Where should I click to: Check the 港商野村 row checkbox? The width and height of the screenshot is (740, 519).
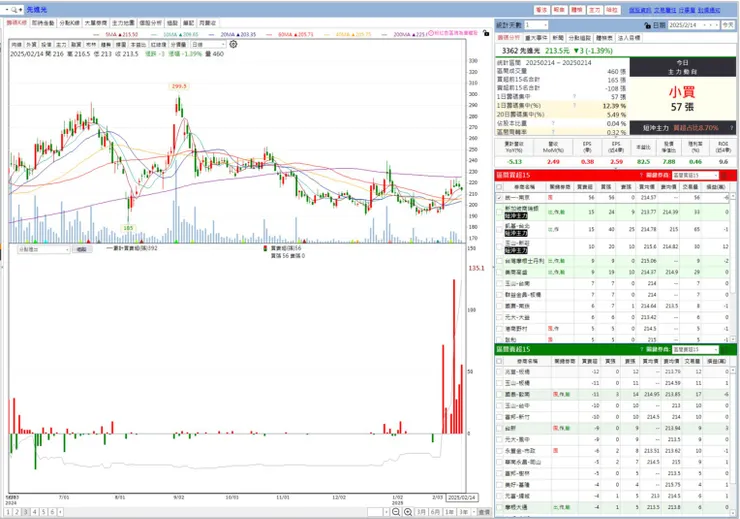tap(499, 329)
